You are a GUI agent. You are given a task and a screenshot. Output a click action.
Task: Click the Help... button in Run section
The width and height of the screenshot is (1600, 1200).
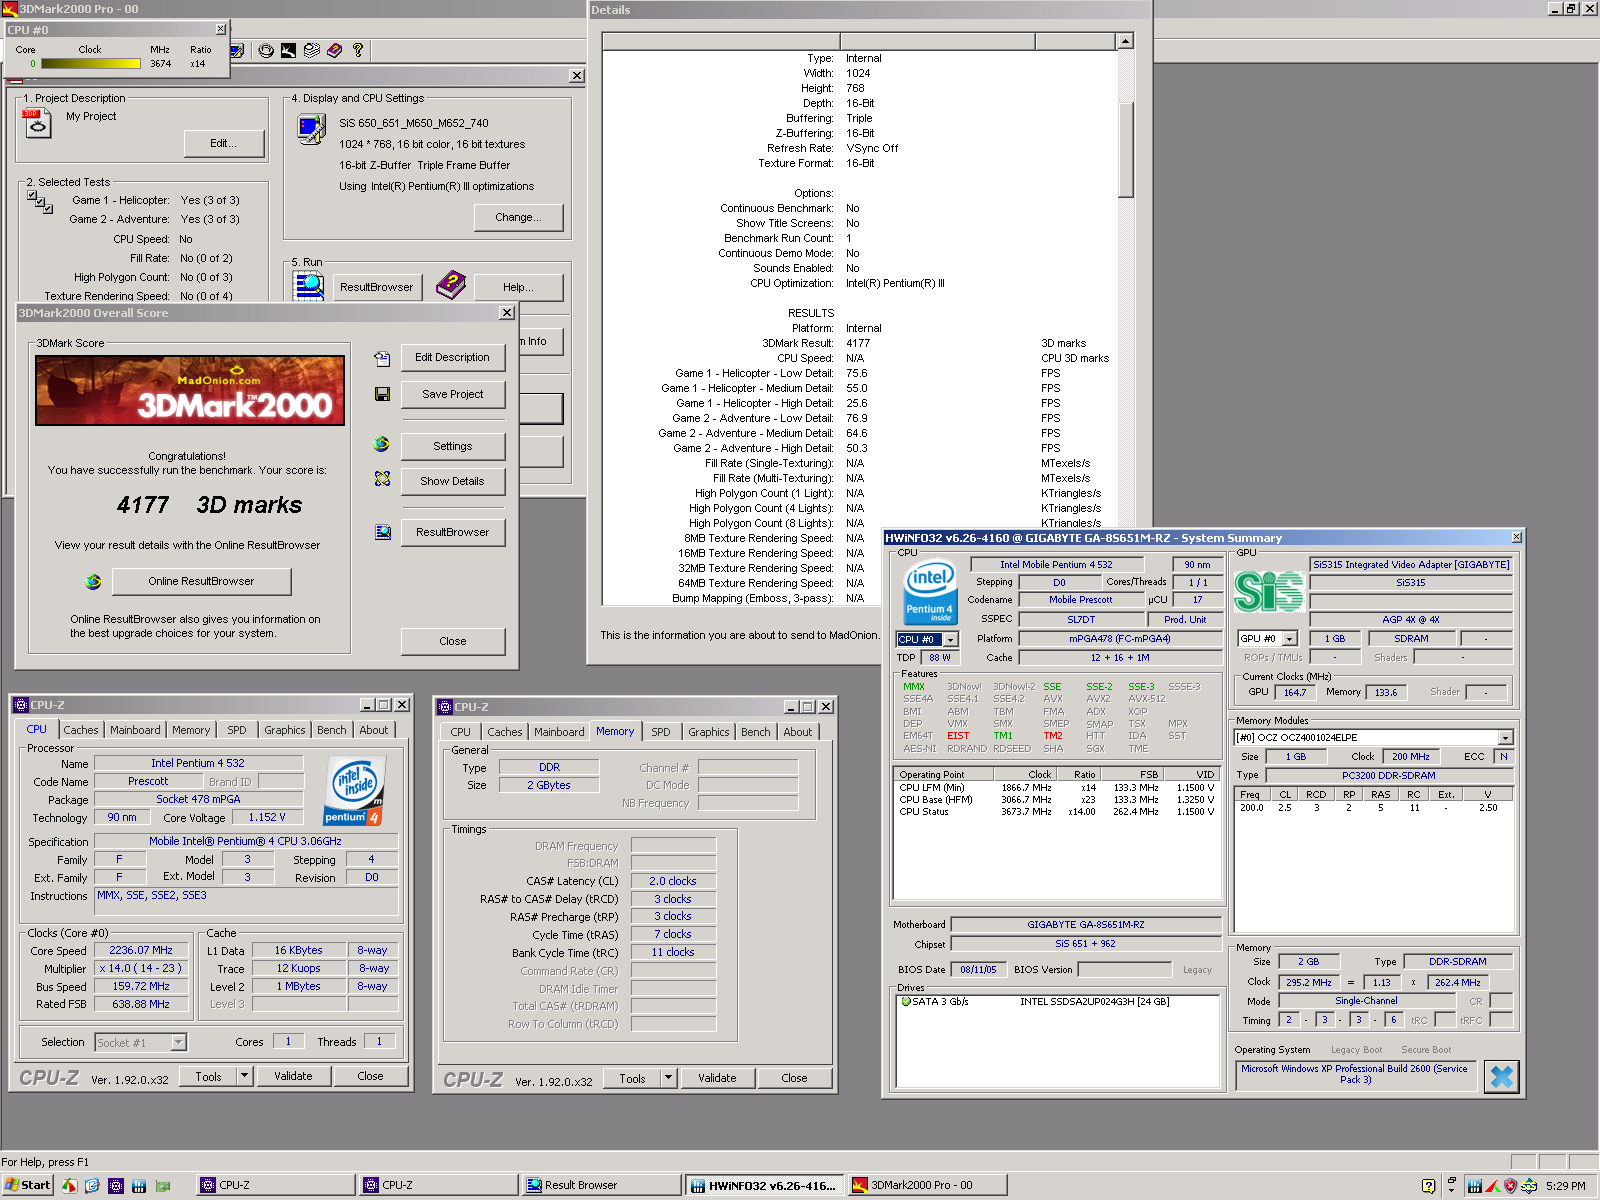(x=518, y=287)
